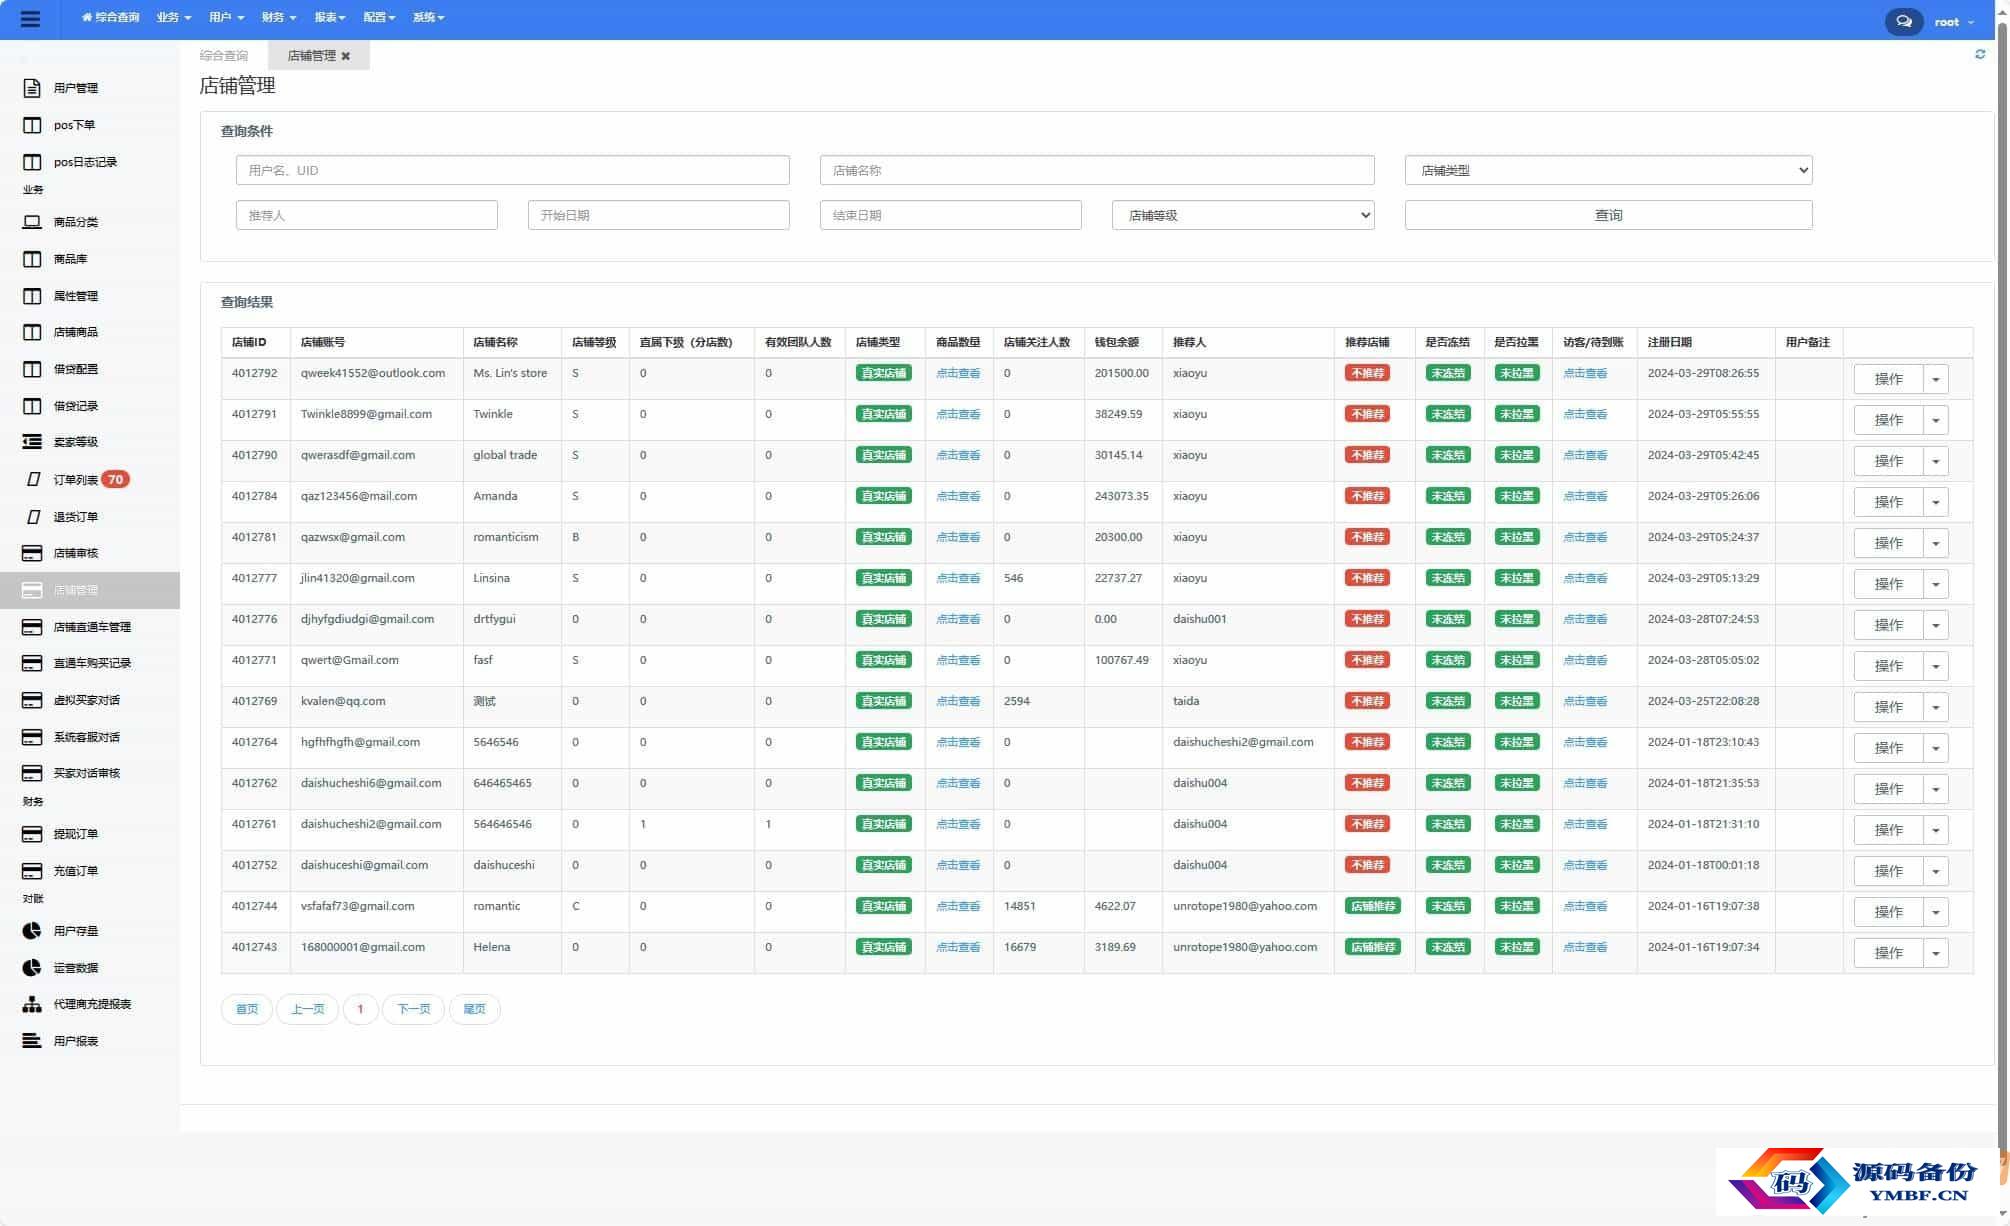Screen dimensions: 2010x1226
Task: Expand the 财务 top menu
Action: [x=278, y=17]
